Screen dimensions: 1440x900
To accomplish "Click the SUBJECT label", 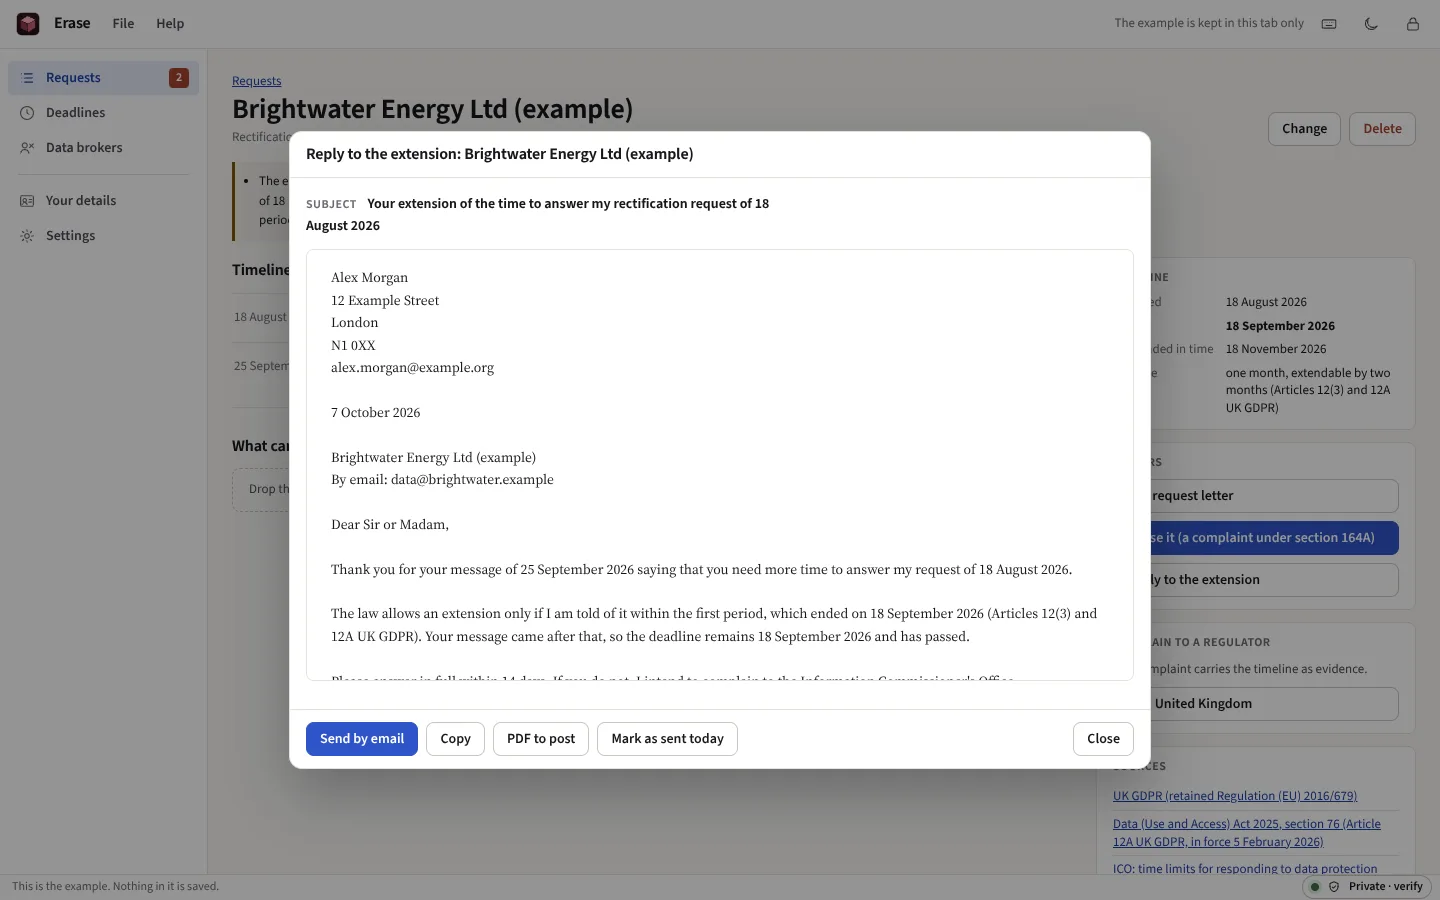I will pos(331,204).
